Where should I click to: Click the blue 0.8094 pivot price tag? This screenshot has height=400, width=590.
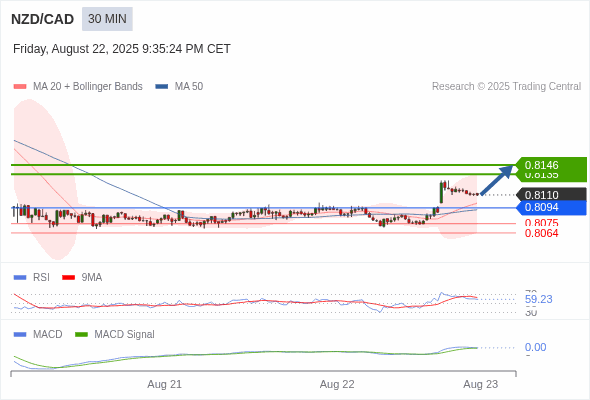tap(551, 207)
